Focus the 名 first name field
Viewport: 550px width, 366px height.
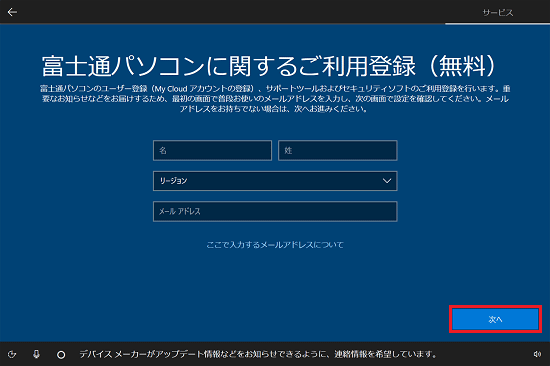point(213,151)
